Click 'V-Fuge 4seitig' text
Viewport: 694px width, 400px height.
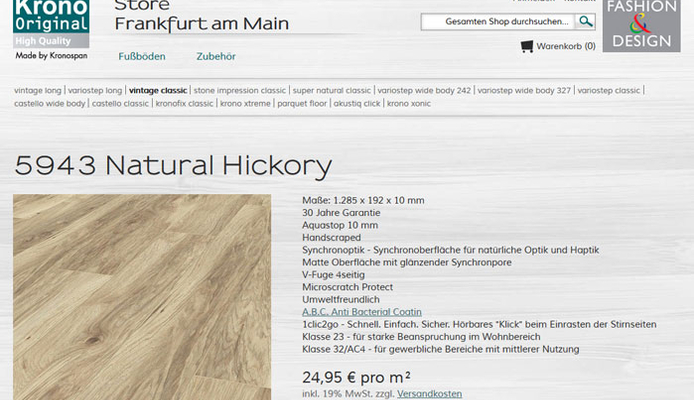click(333, 275)
